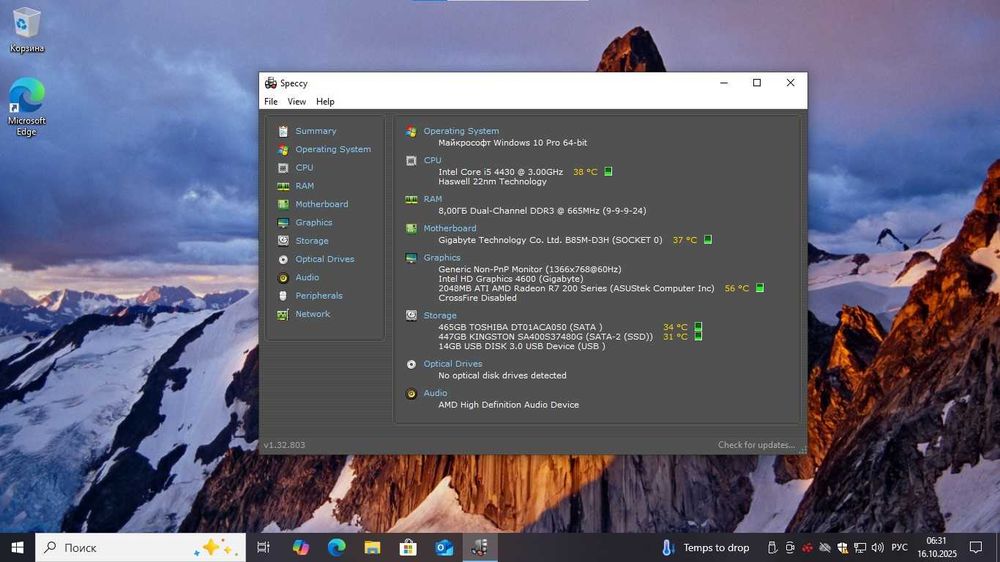The image size is (1000, 562).
Task: Click the РУС language indicator
Action: pos(899,547)
